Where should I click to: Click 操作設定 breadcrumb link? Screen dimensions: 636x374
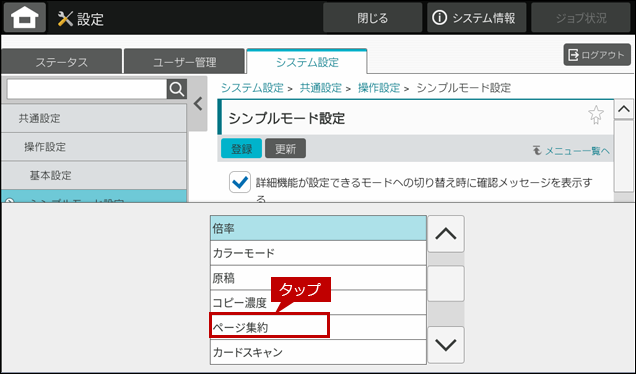click(x=379, y=88)
